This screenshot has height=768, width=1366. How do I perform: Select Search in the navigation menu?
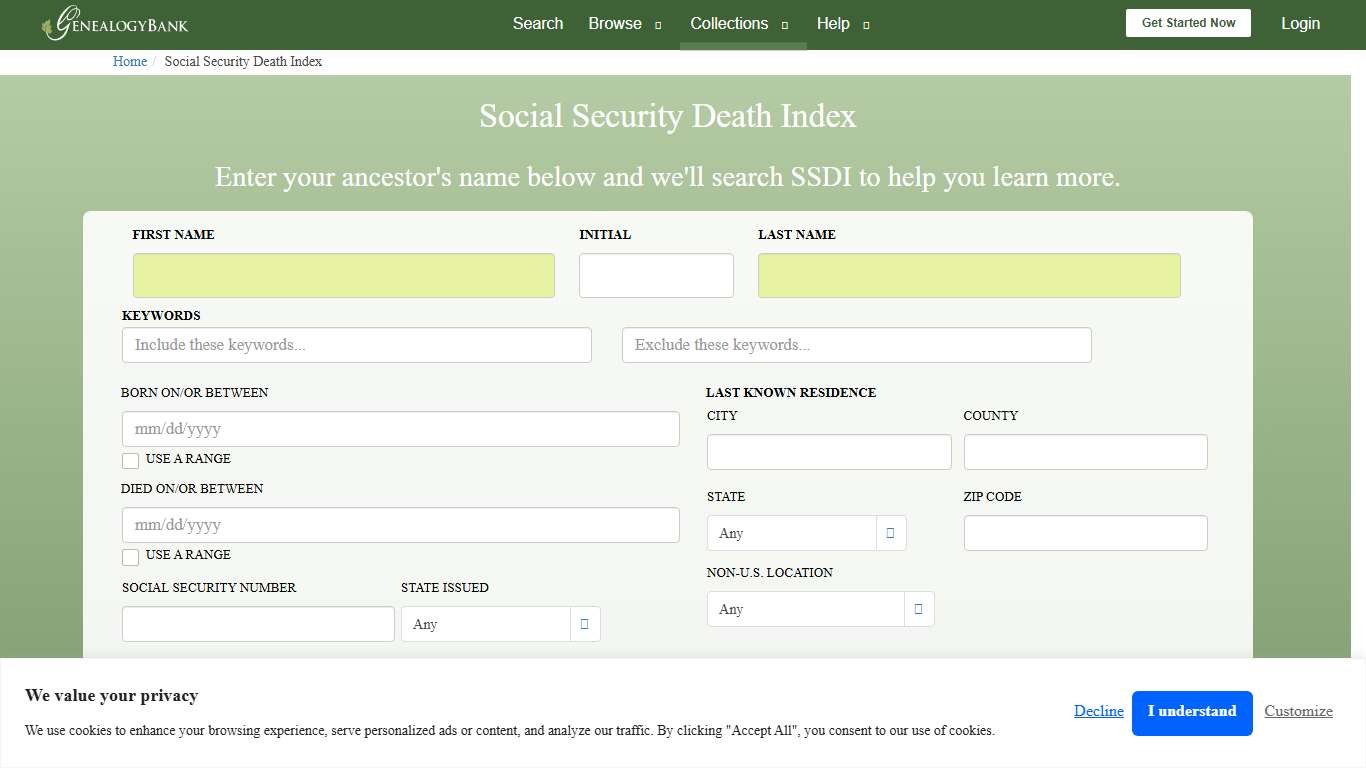(x=538, y=23)
